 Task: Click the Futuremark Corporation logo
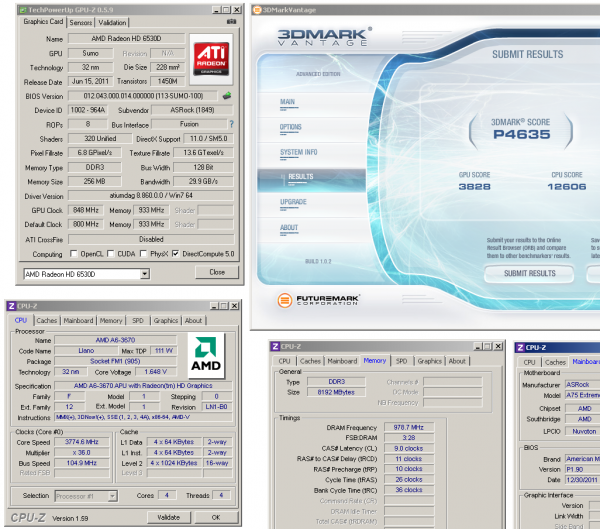tap(284, 299)
